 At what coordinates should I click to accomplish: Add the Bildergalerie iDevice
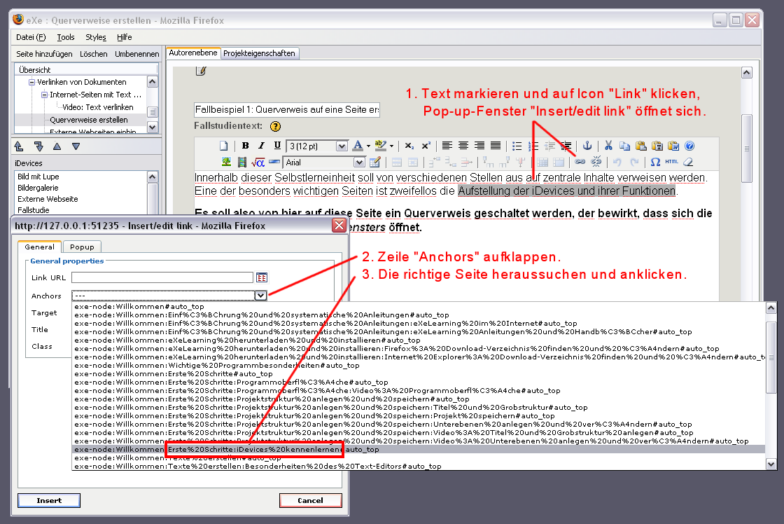pyautogui.click(x=38, y=188)
